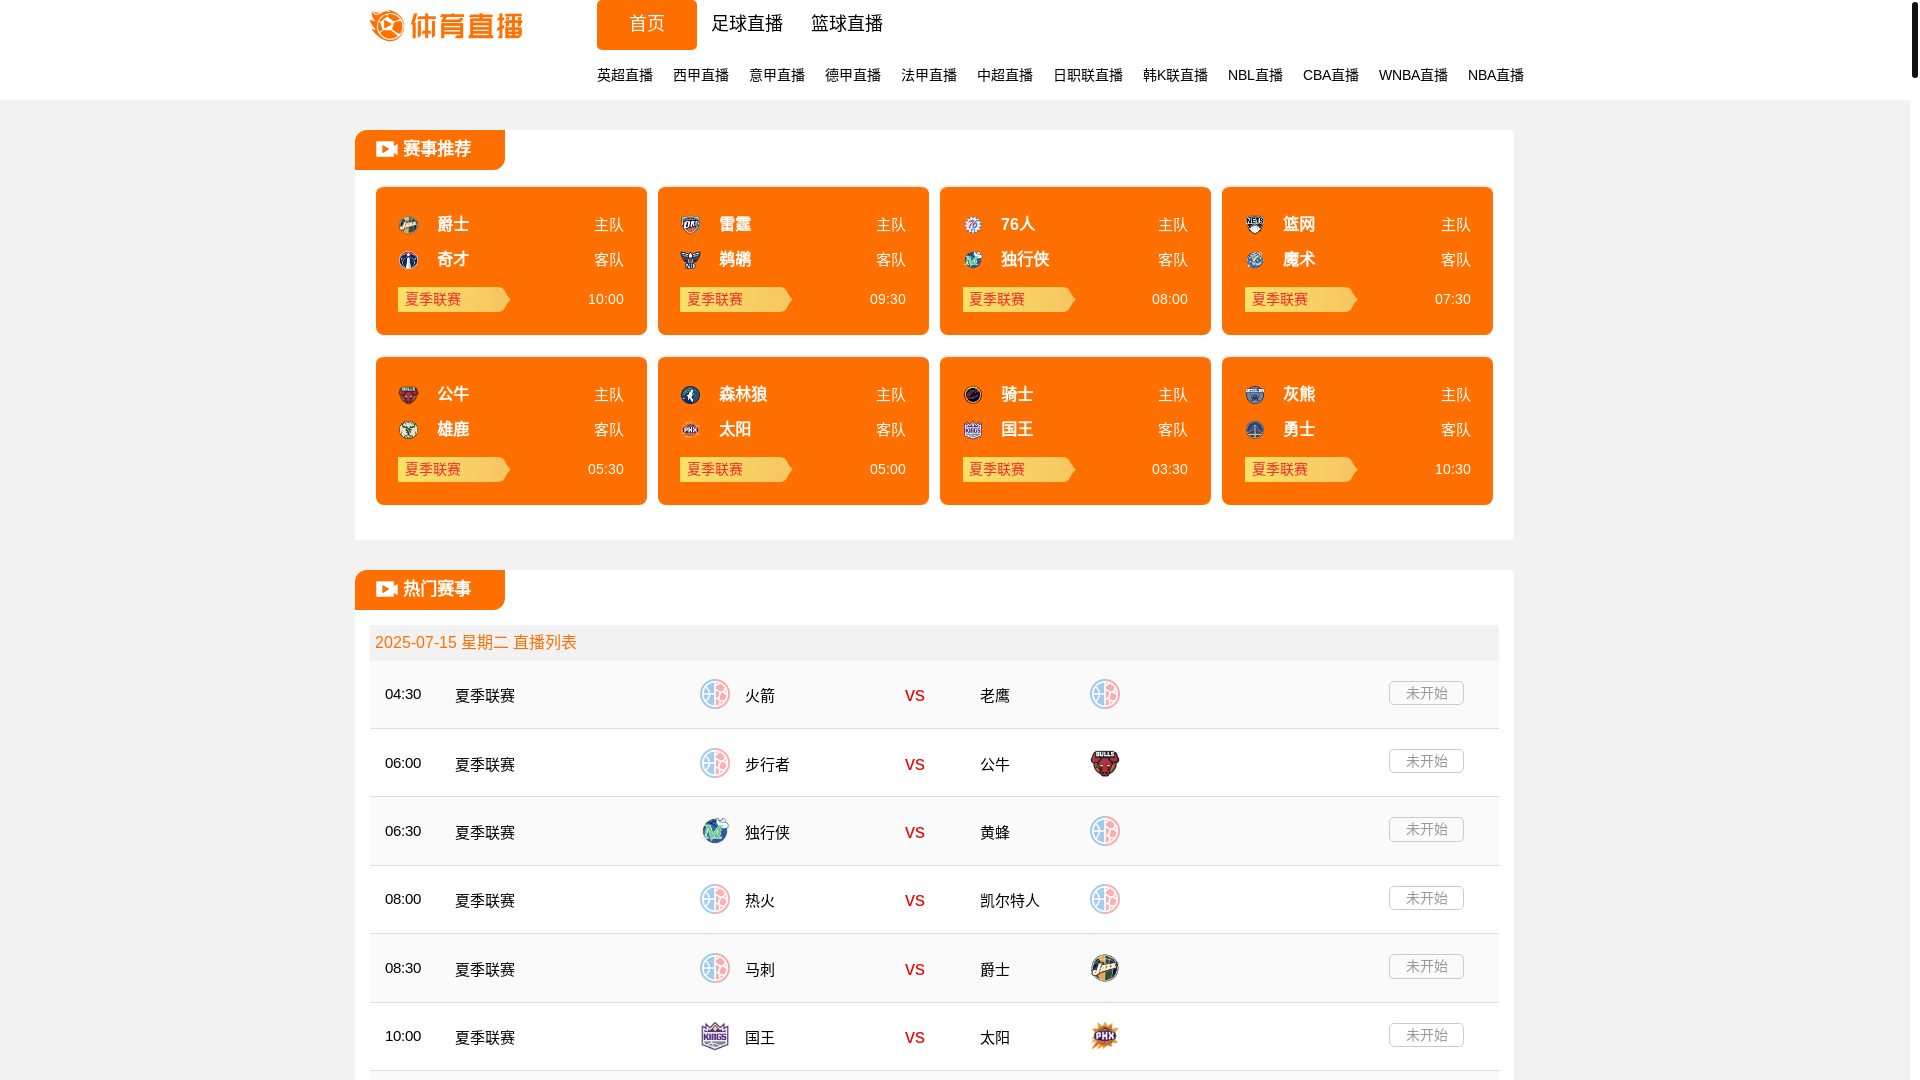Click 未开始 button for 步行者 vs 公牛

[1426, 761]
